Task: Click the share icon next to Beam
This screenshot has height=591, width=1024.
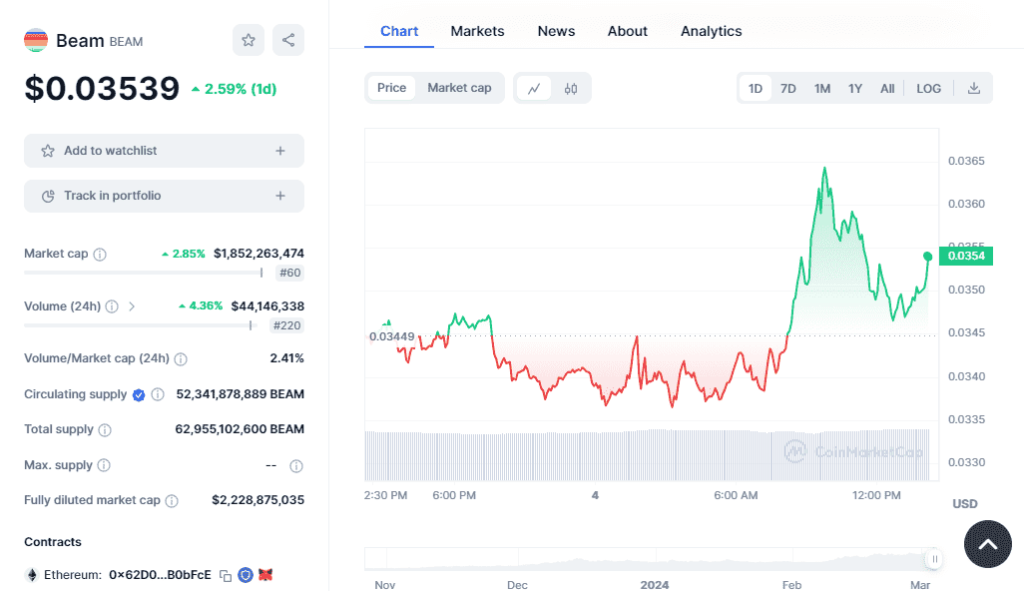Action: point(288,40)
